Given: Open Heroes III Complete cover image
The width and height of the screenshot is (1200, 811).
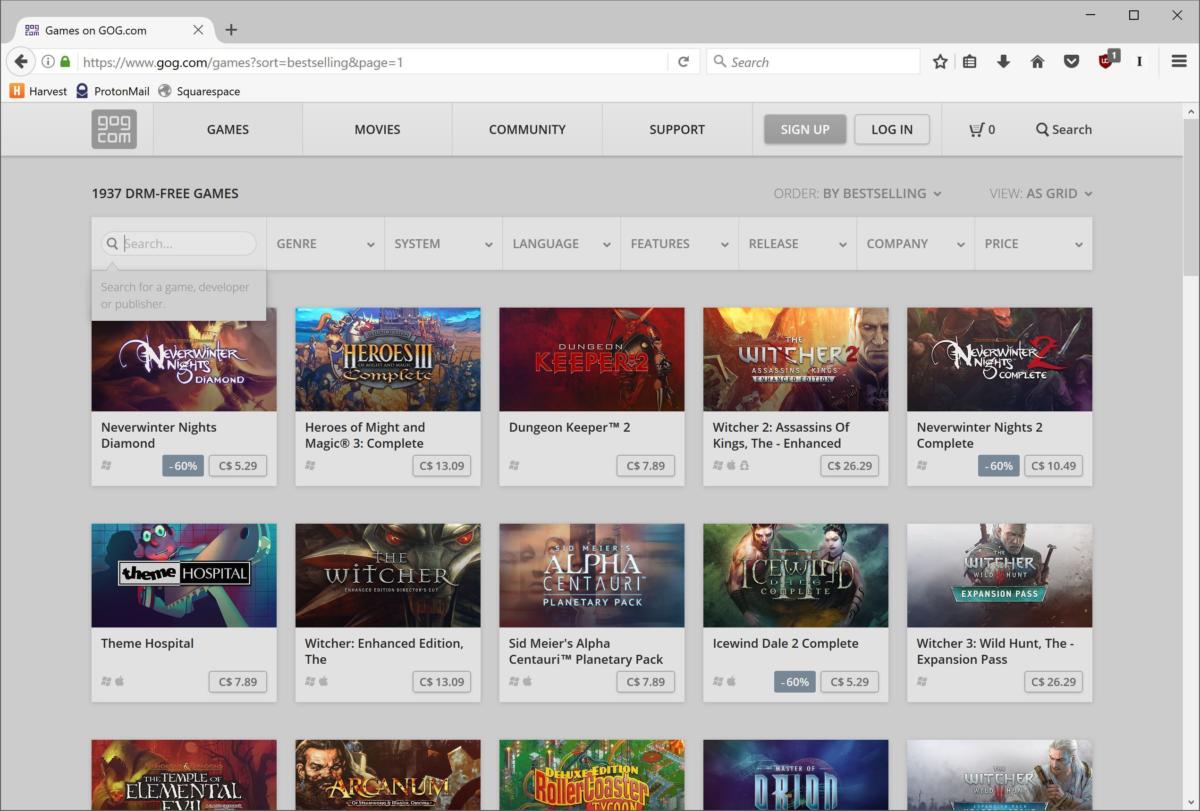Looking at the screenshot, I should click(x=388, y=360).
